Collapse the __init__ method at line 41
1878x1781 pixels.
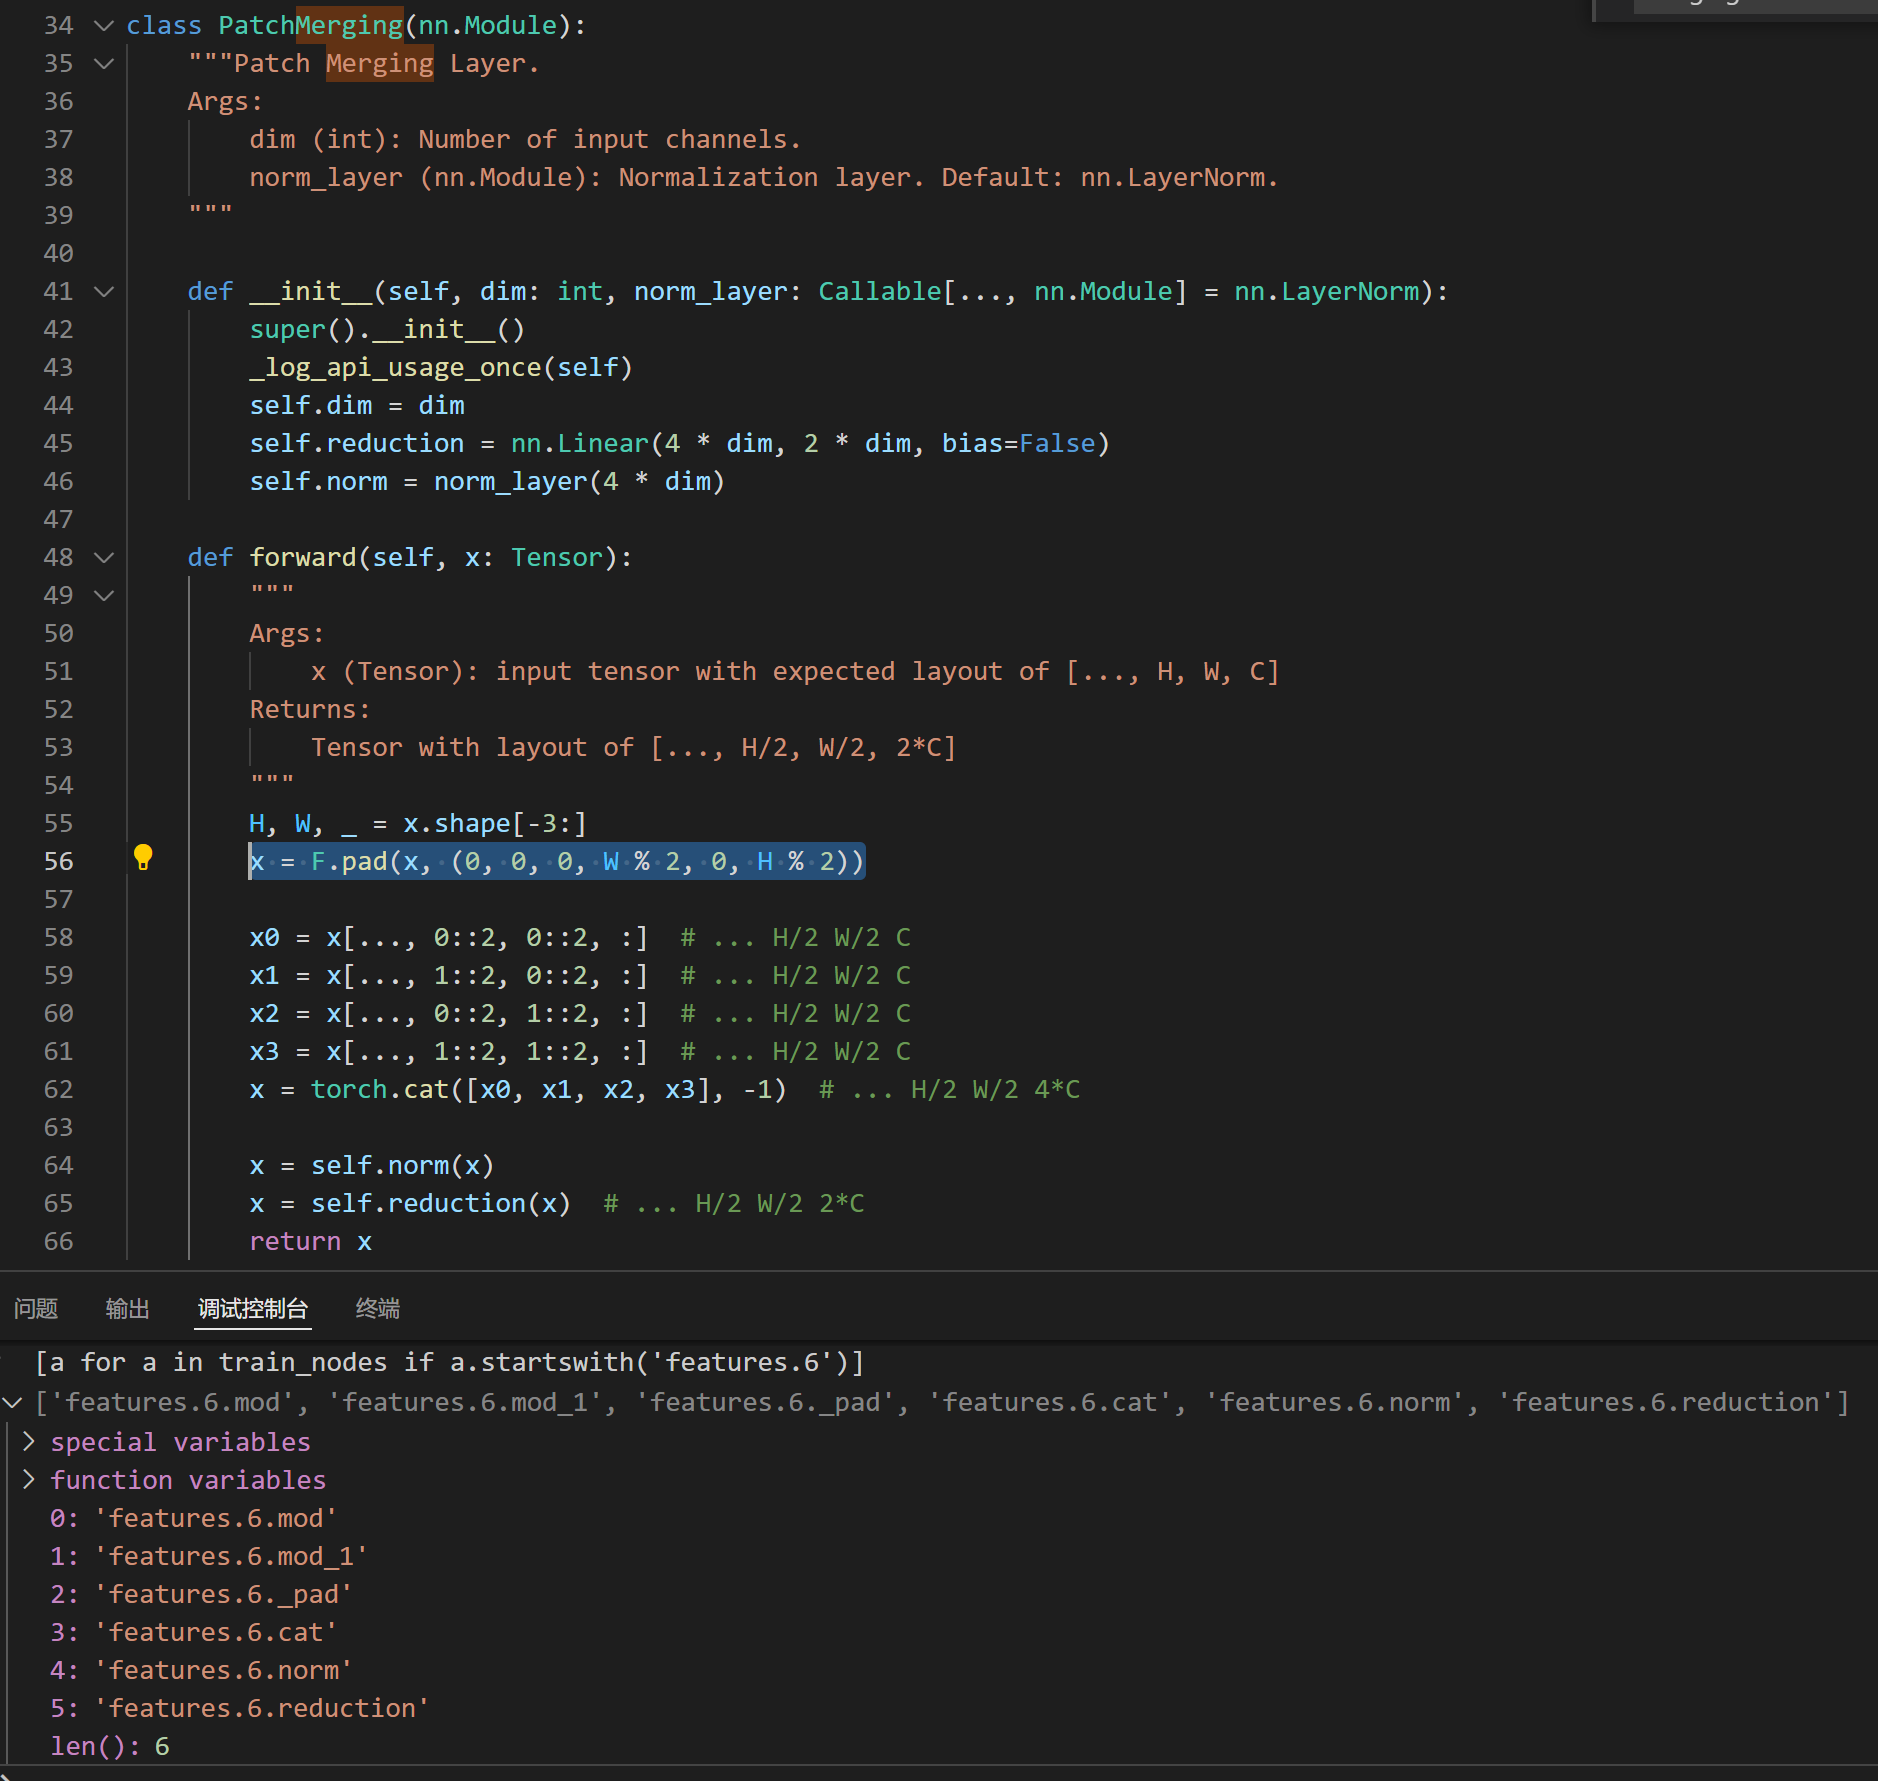(x=104, y=292)
